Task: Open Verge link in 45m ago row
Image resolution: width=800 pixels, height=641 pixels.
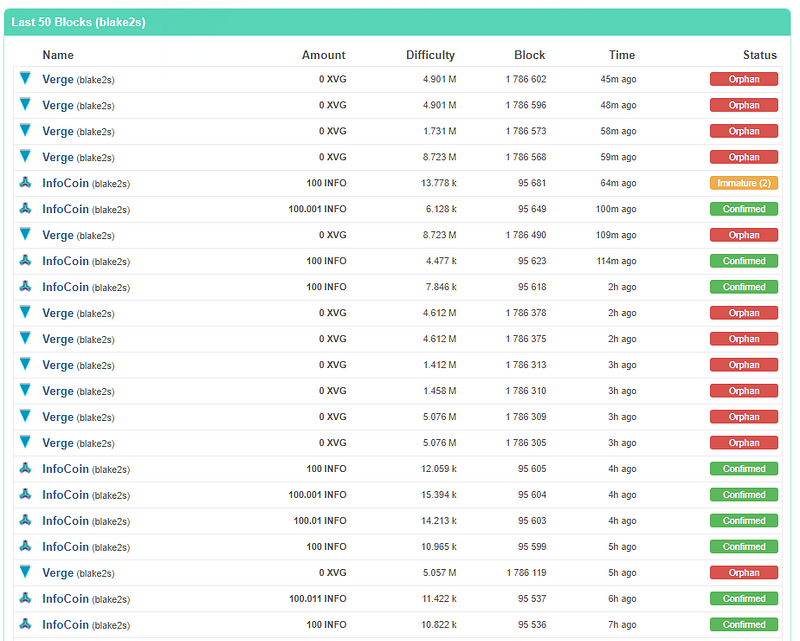Action: click(58, 79)
